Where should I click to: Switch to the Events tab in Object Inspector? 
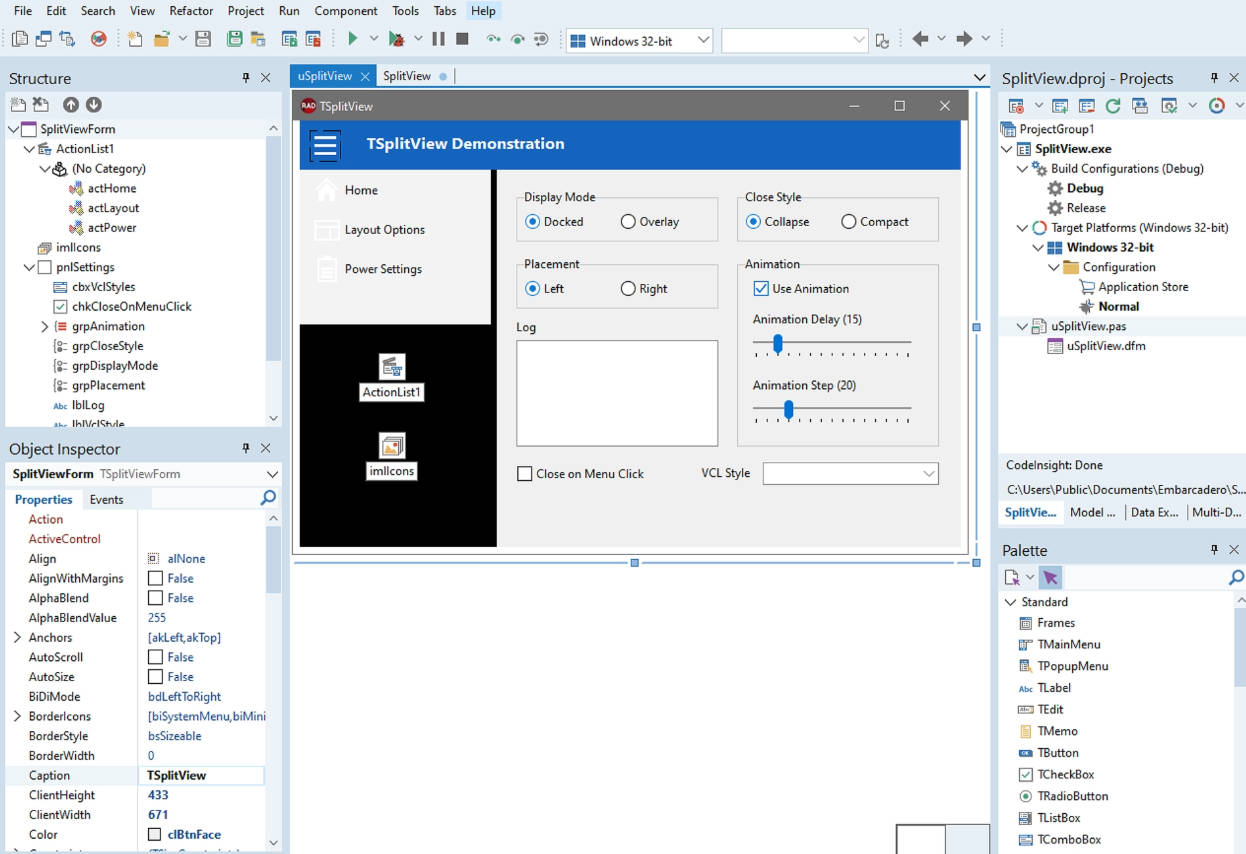[106, 500]
